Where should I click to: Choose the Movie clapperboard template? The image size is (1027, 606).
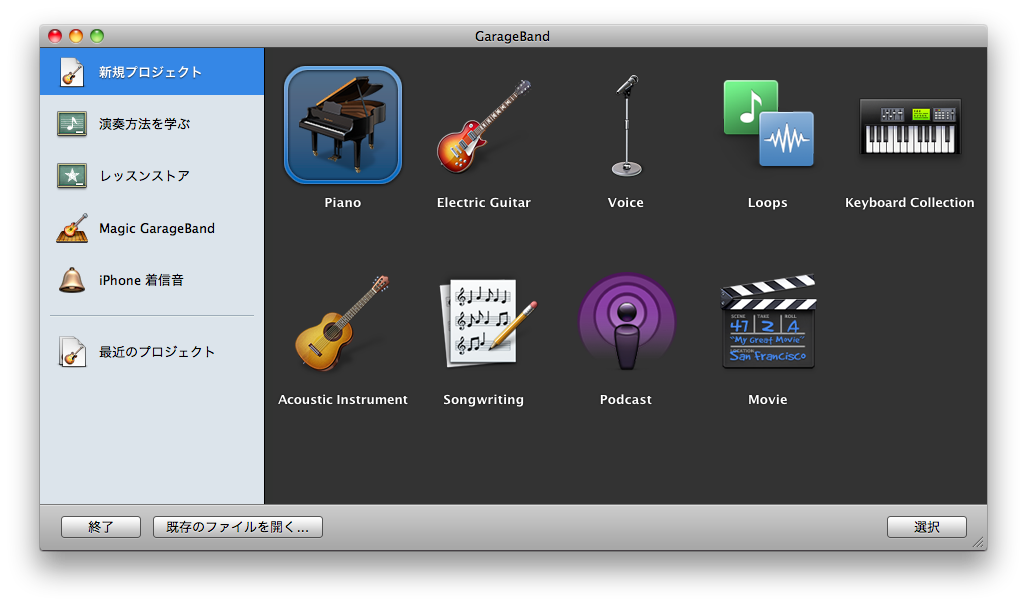pos(768,321)
